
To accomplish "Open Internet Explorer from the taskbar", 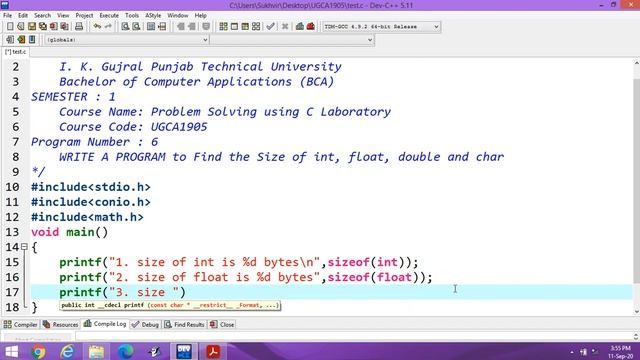I will point(67,351).
